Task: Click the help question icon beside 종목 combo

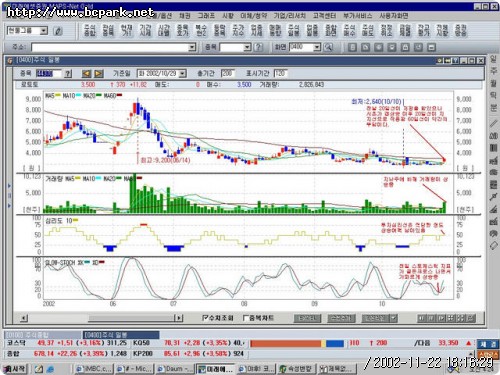Action: tap(258, 47)
